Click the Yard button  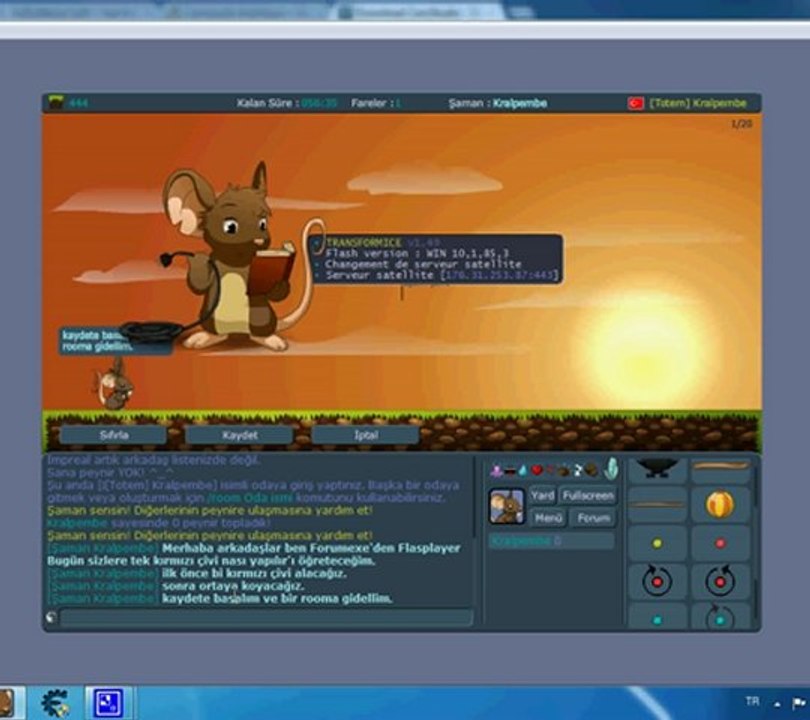point(542,496)
